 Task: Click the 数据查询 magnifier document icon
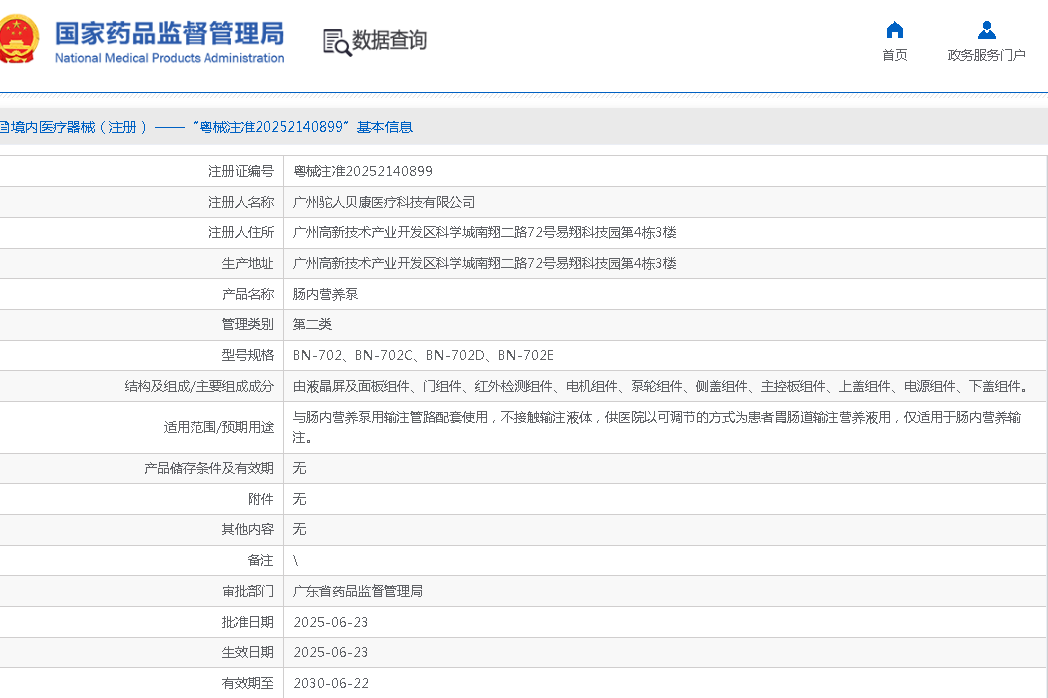coord(337,42)
